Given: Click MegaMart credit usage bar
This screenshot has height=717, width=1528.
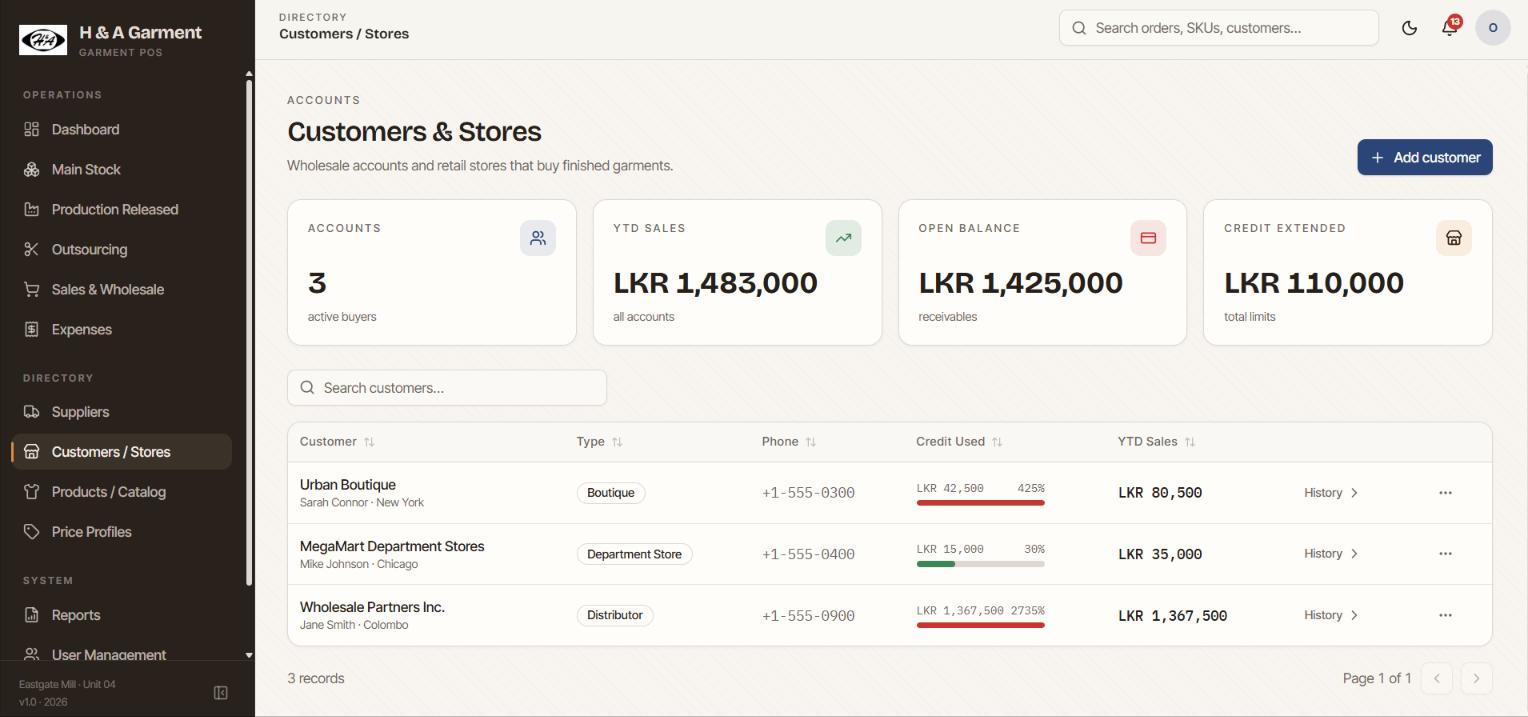Looking at the screenshot, I should pos(980,564).
